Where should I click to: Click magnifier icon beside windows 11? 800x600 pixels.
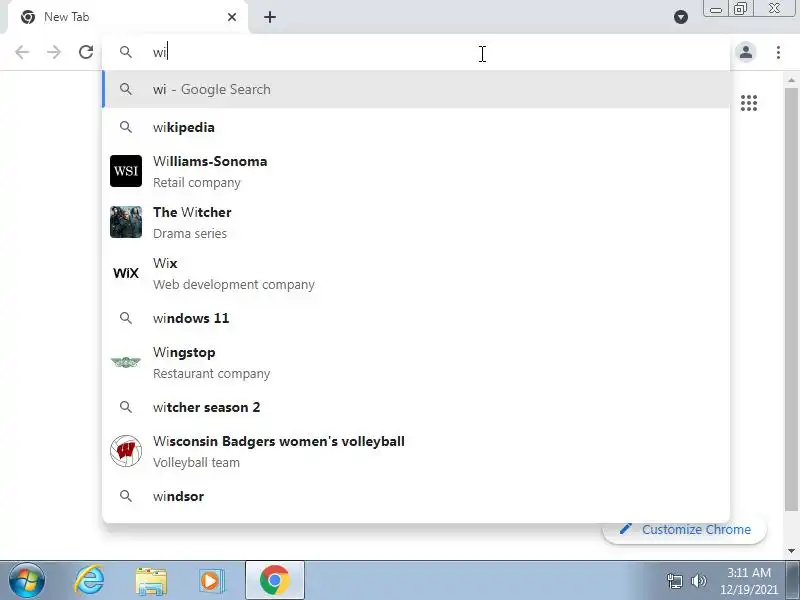pos(126,318)
